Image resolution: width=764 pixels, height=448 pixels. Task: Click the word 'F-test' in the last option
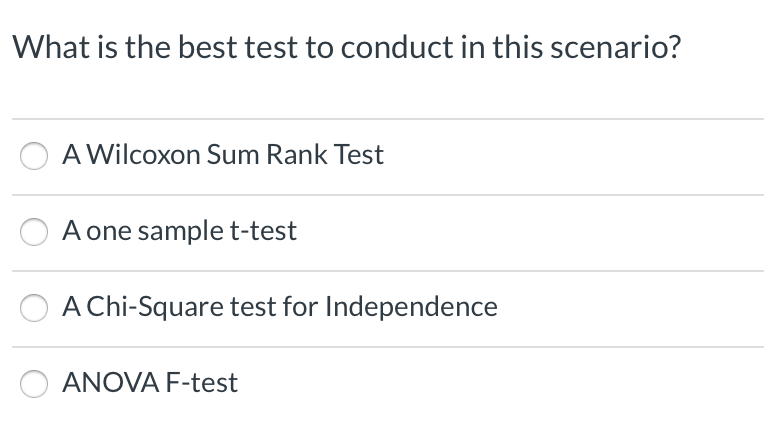pyautogui.click(x=202, y=383)
